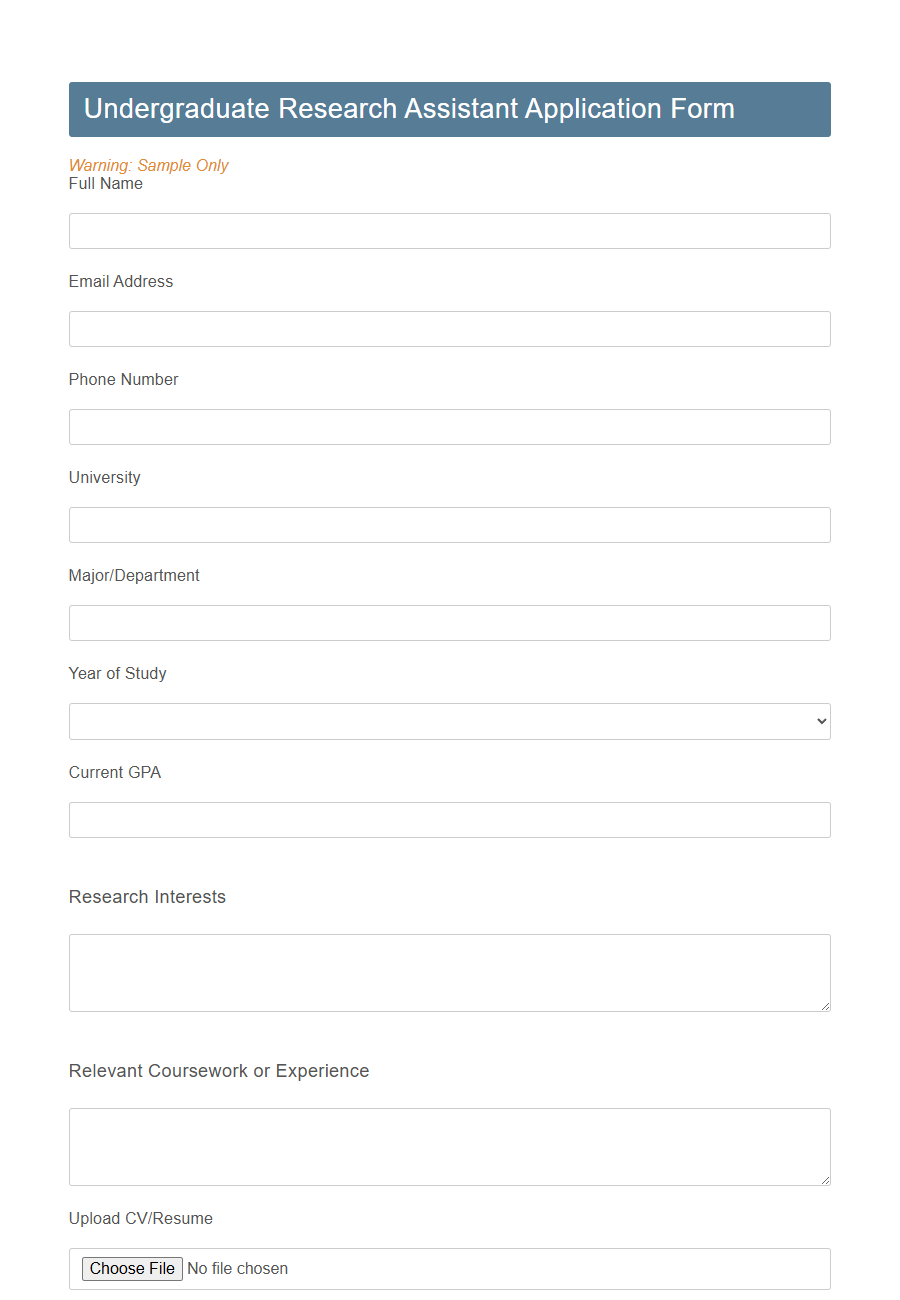900x1300 pixels.
Task: Click the University input field
Action: pyautogui.click(x=449, y=525)
